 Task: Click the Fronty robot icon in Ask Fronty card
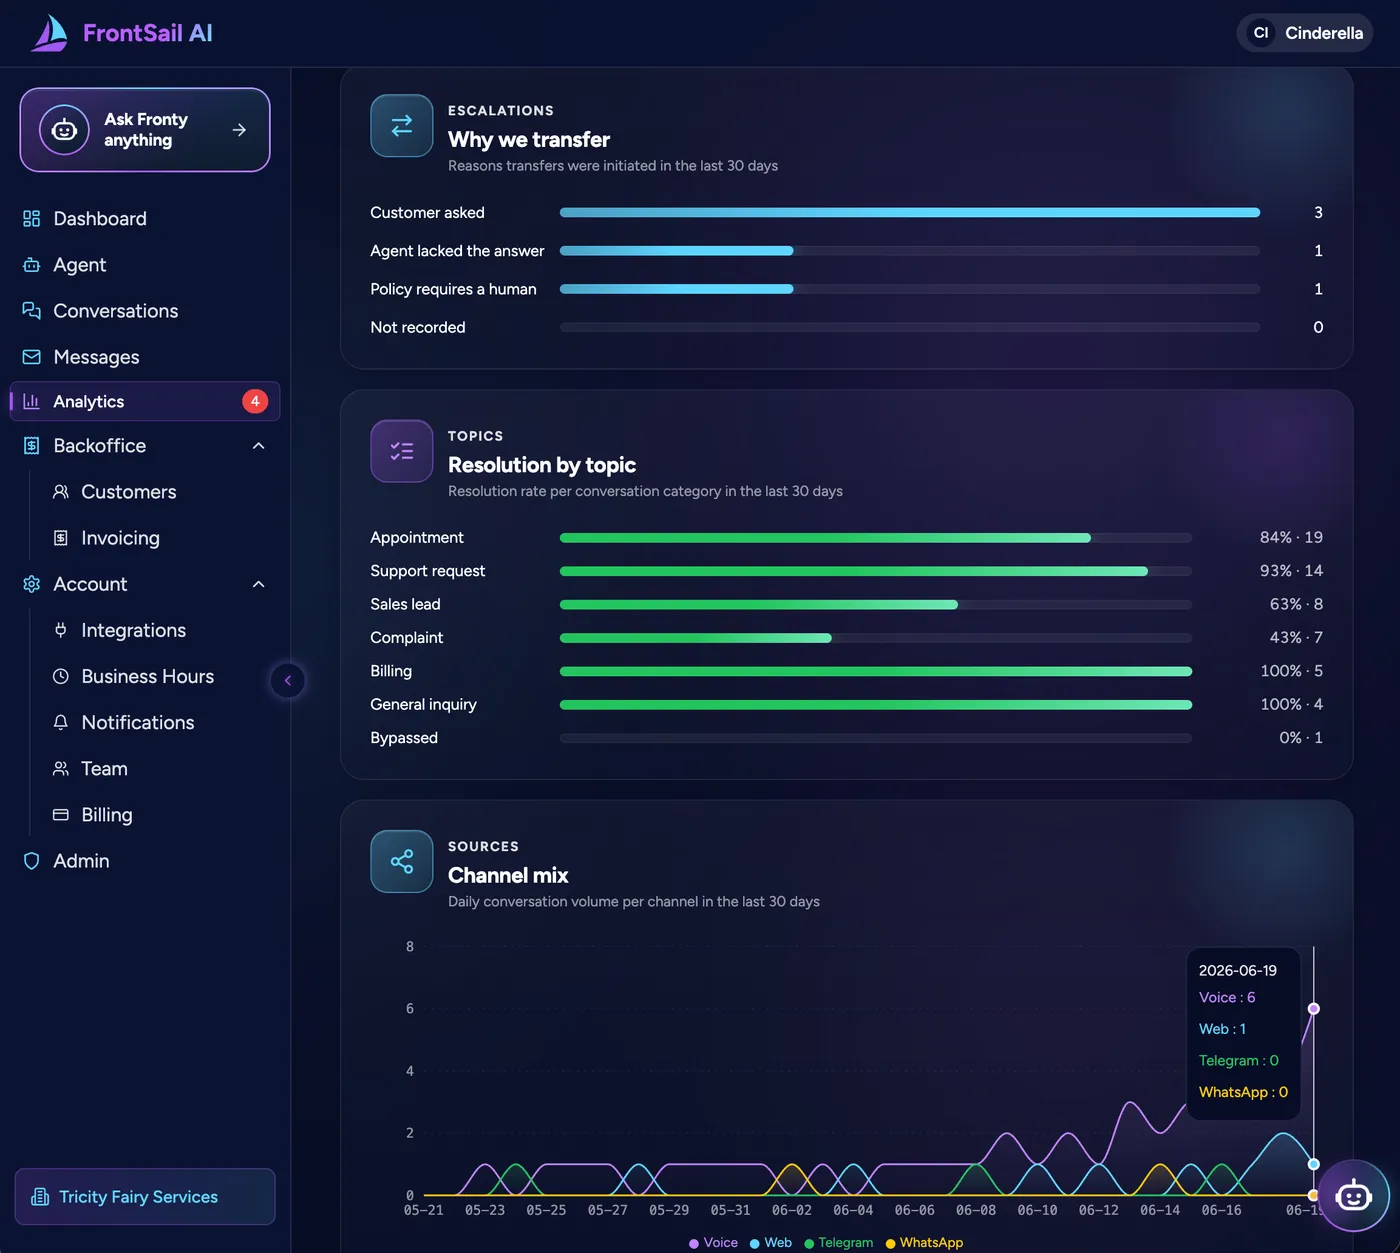(64, 130)
